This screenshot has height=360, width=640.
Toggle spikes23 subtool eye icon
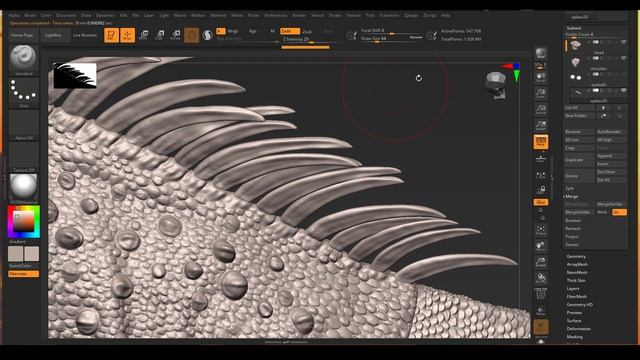623,91
